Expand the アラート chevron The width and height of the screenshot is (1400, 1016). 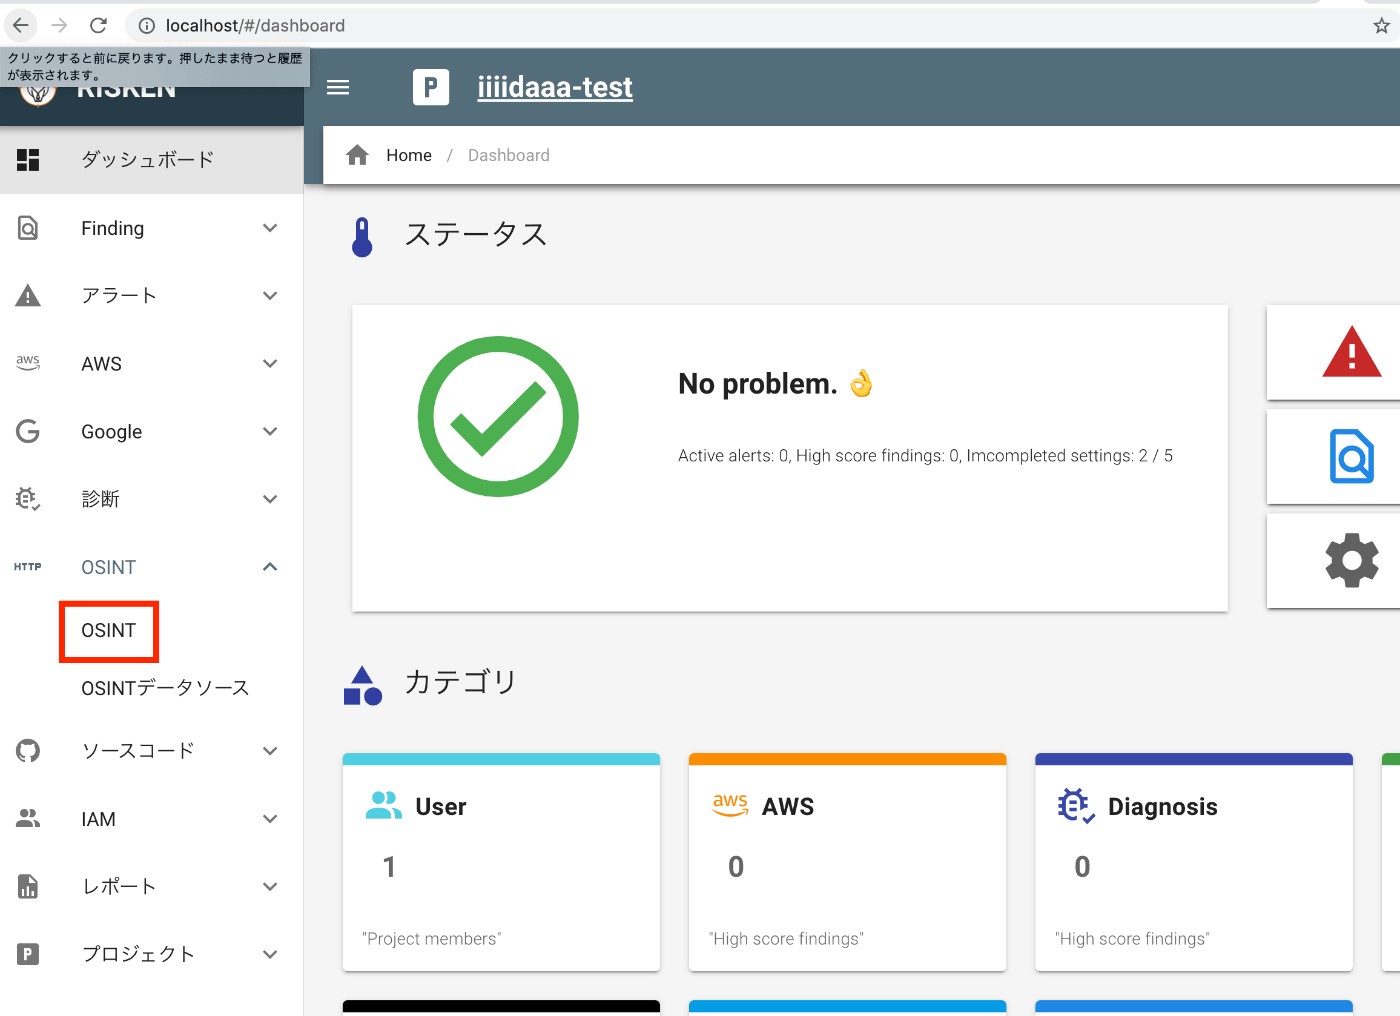270,296
